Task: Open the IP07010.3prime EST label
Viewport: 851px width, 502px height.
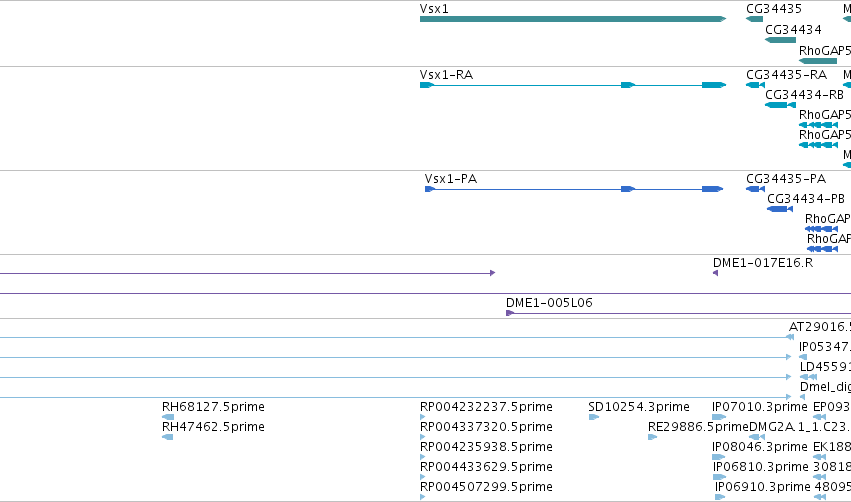Action: point(760,407)
